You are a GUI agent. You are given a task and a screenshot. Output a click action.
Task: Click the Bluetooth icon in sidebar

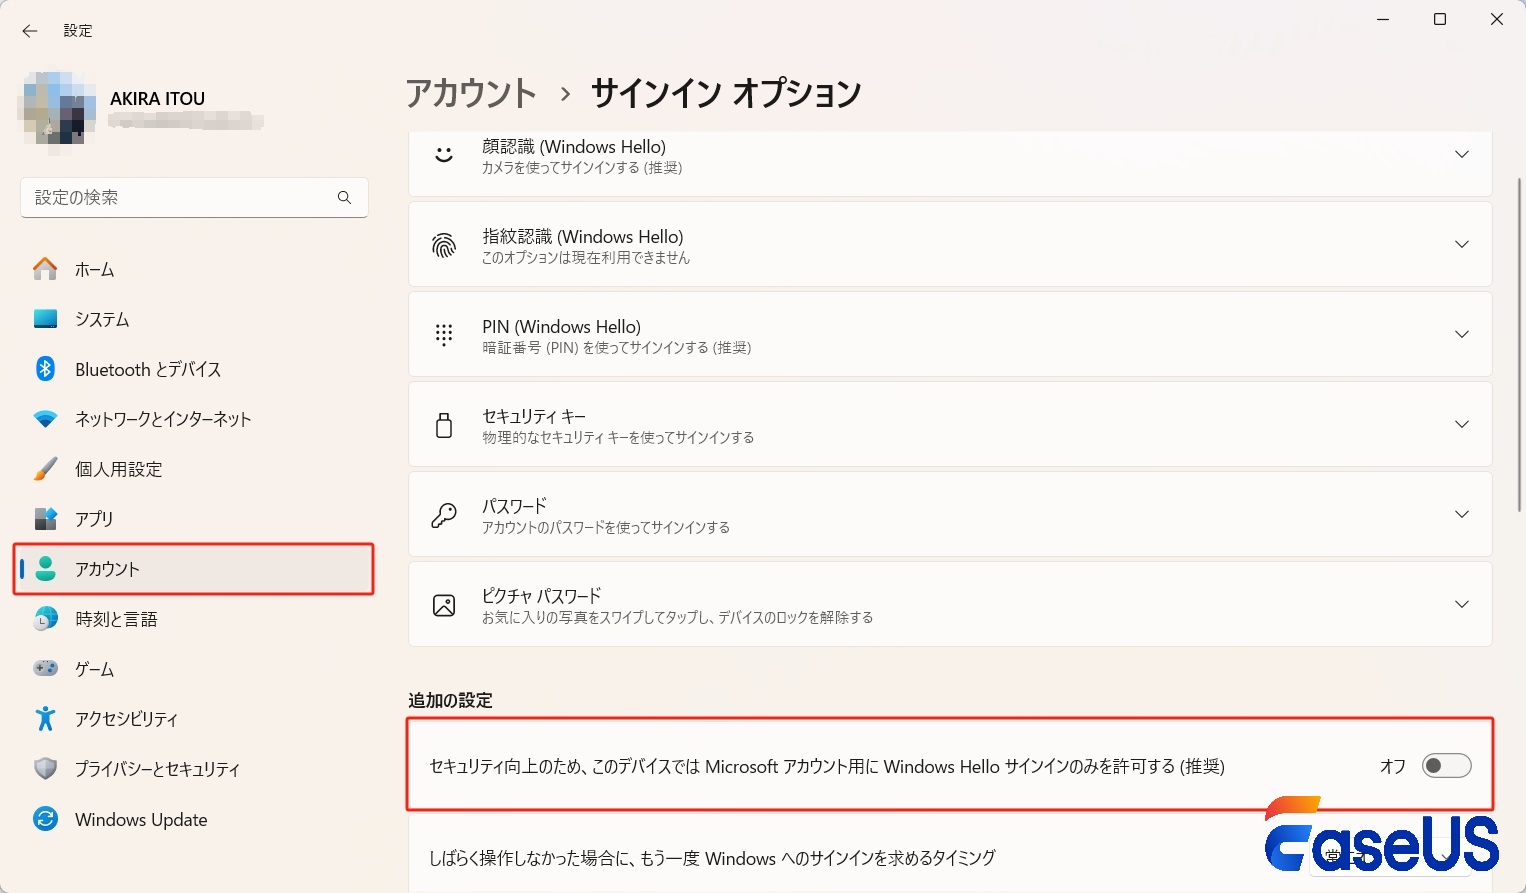pyautogui.click(x=45, y=369)
